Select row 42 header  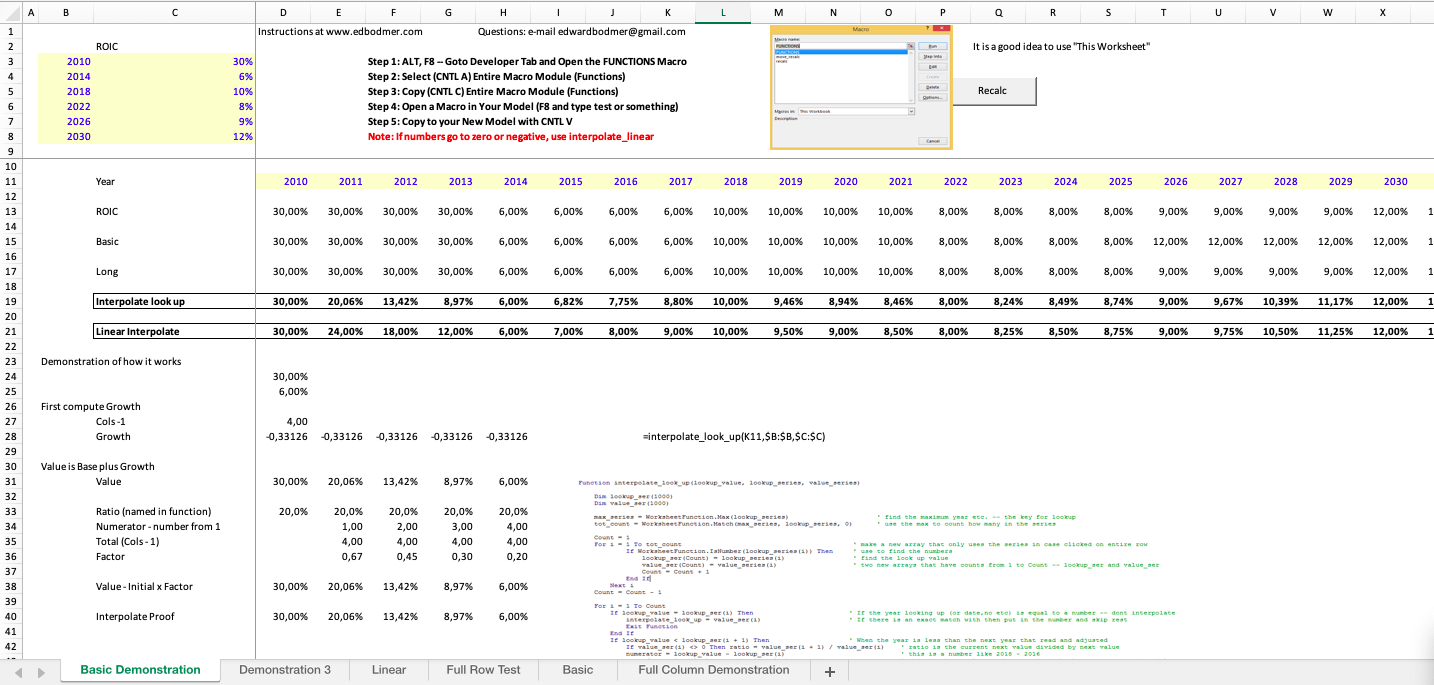10,647
